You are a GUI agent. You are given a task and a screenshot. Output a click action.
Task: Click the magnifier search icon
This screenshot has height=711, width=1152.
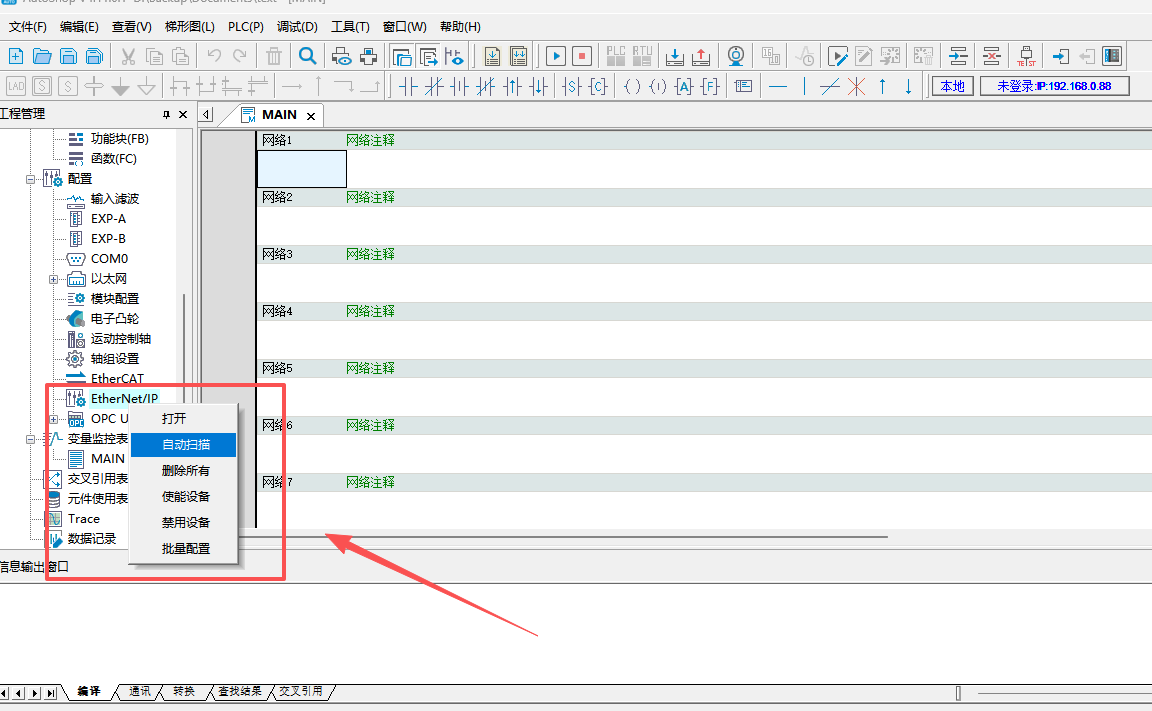[x=308, y=56]
